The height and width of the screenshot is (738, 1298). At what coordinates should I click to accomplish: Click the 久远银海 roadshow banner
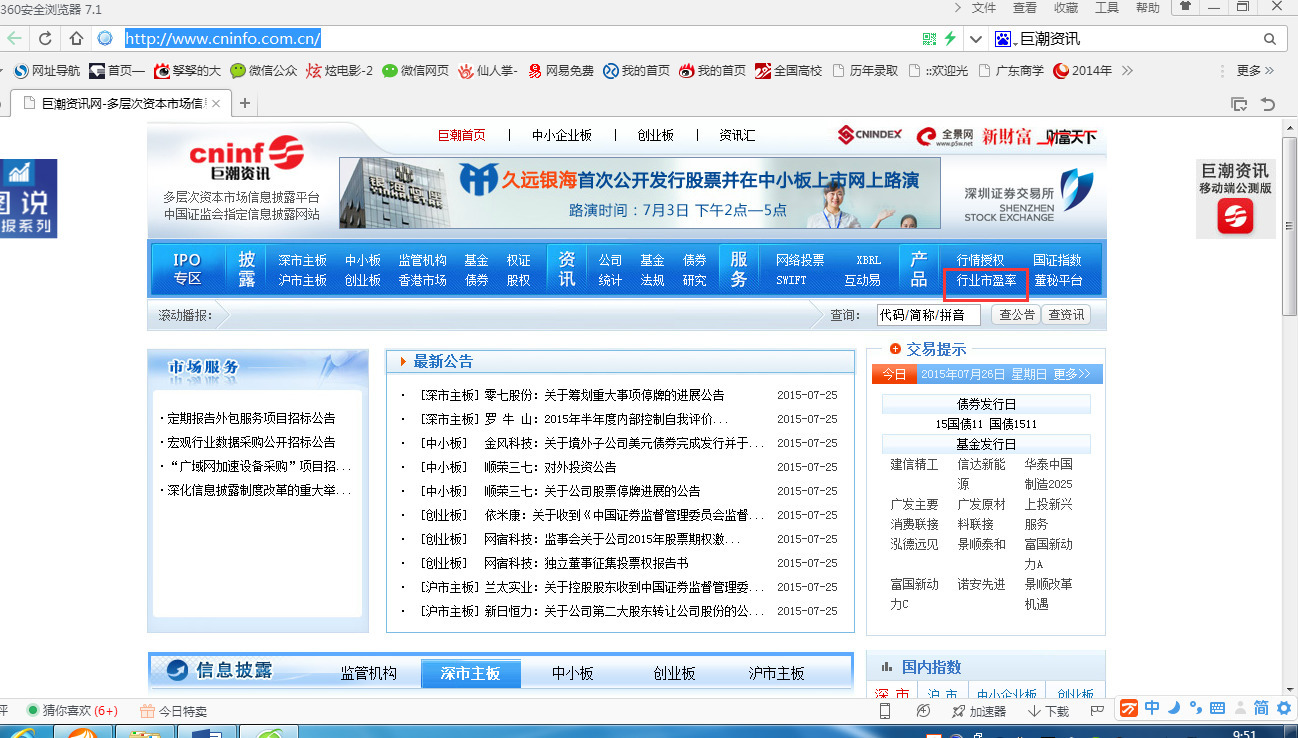[x=640, y=193]
